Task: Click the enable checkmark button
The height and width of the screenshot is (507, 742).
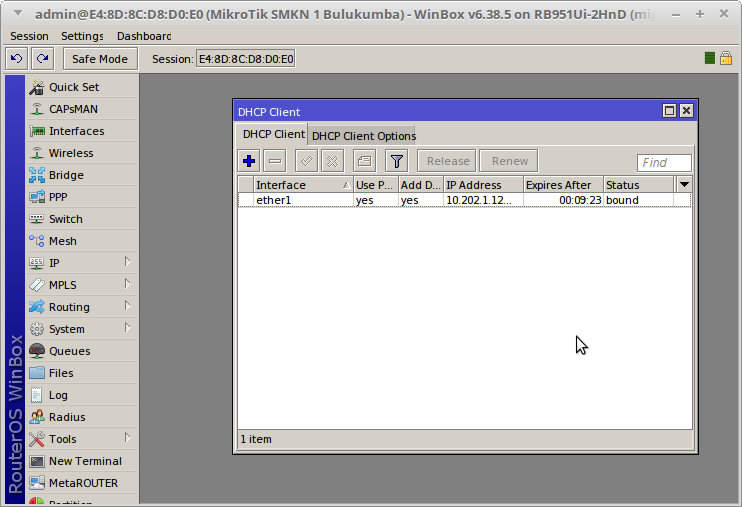Action: click(x=306, y=161)
